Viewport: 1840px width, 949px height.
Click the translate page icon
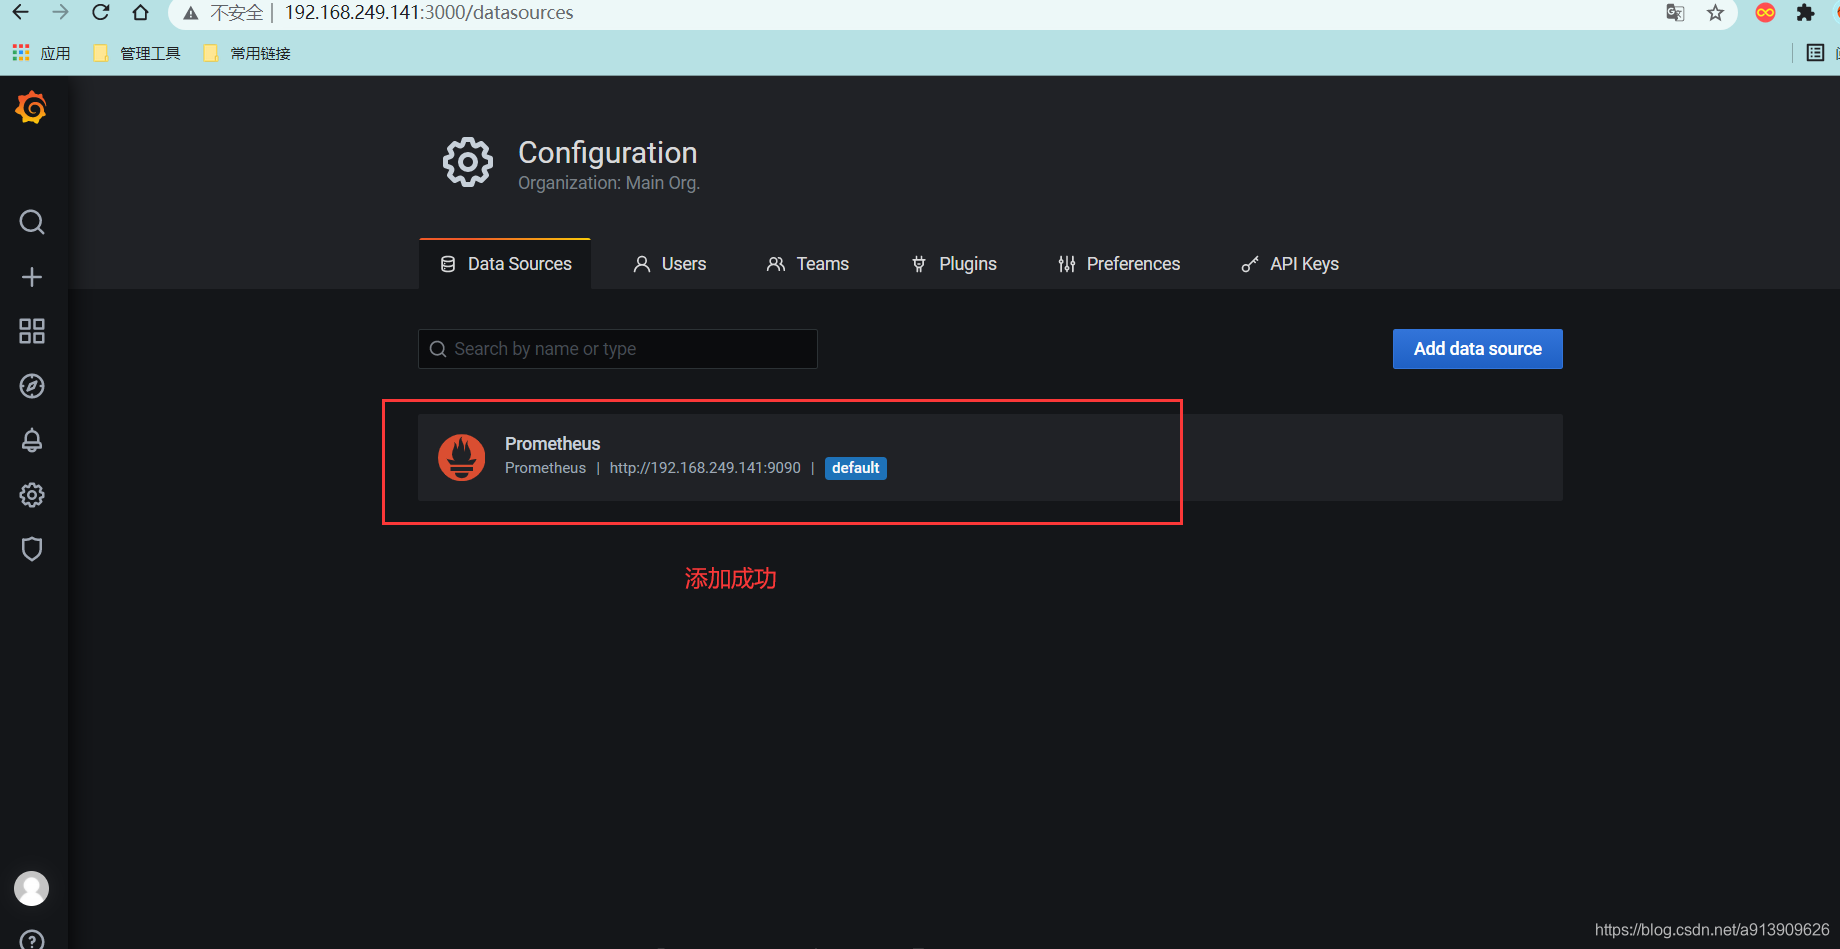(x=1675, y=13)
